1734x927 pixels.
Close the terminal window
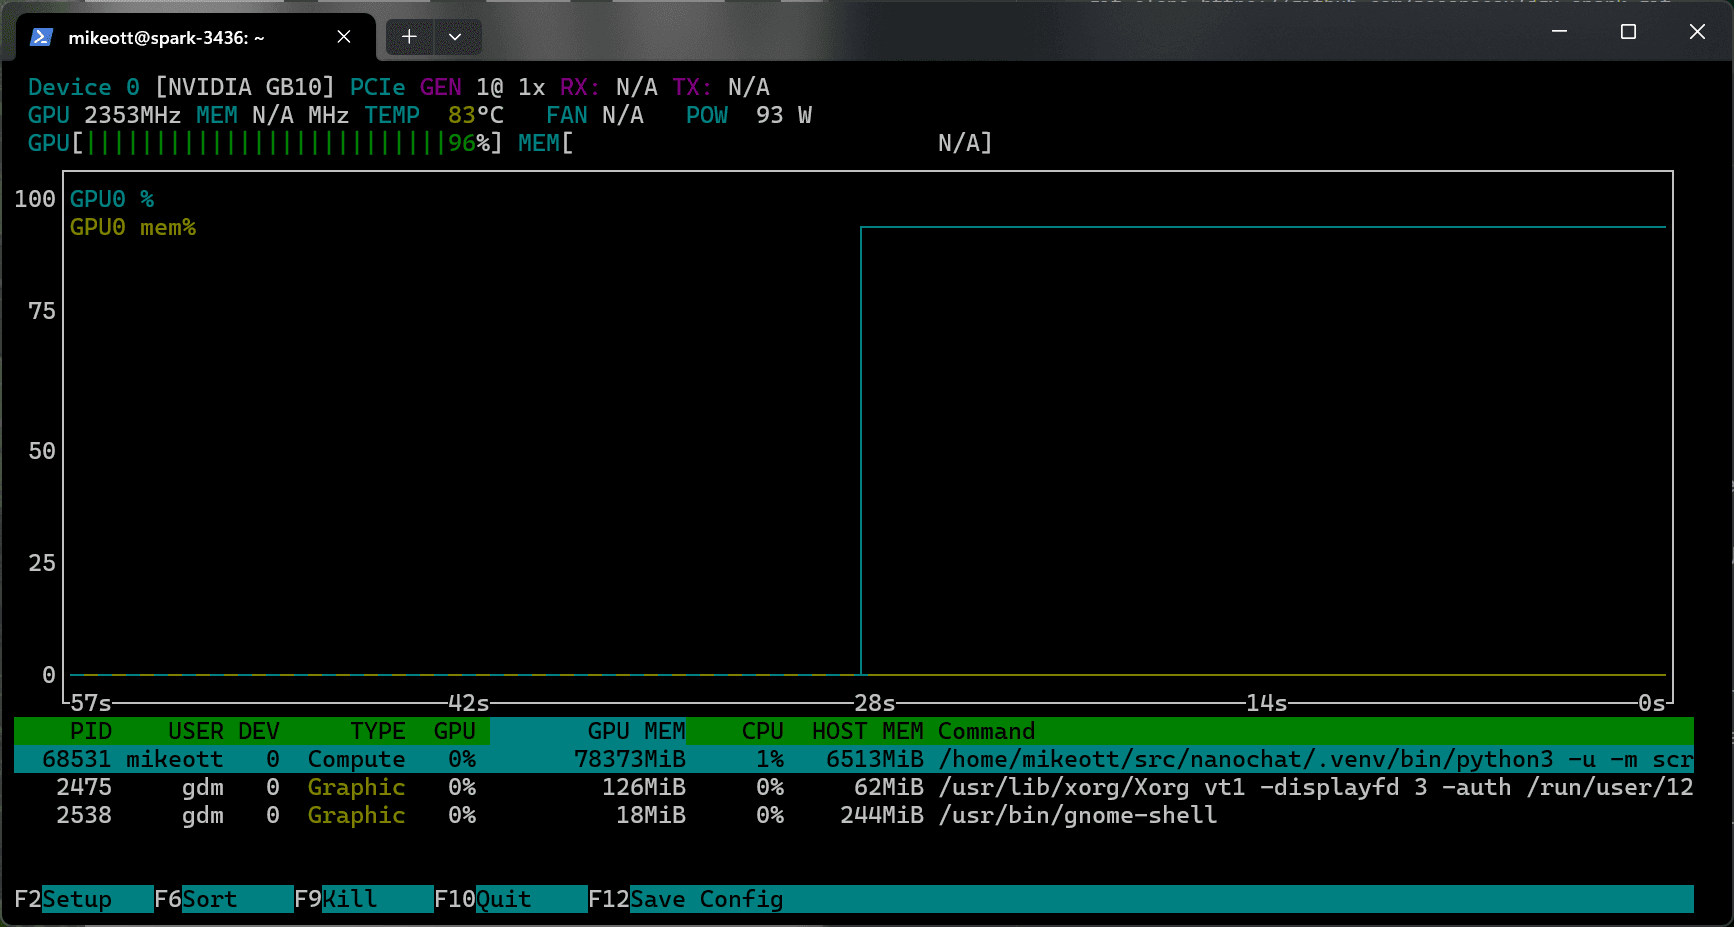click(x=1697, y=32)
